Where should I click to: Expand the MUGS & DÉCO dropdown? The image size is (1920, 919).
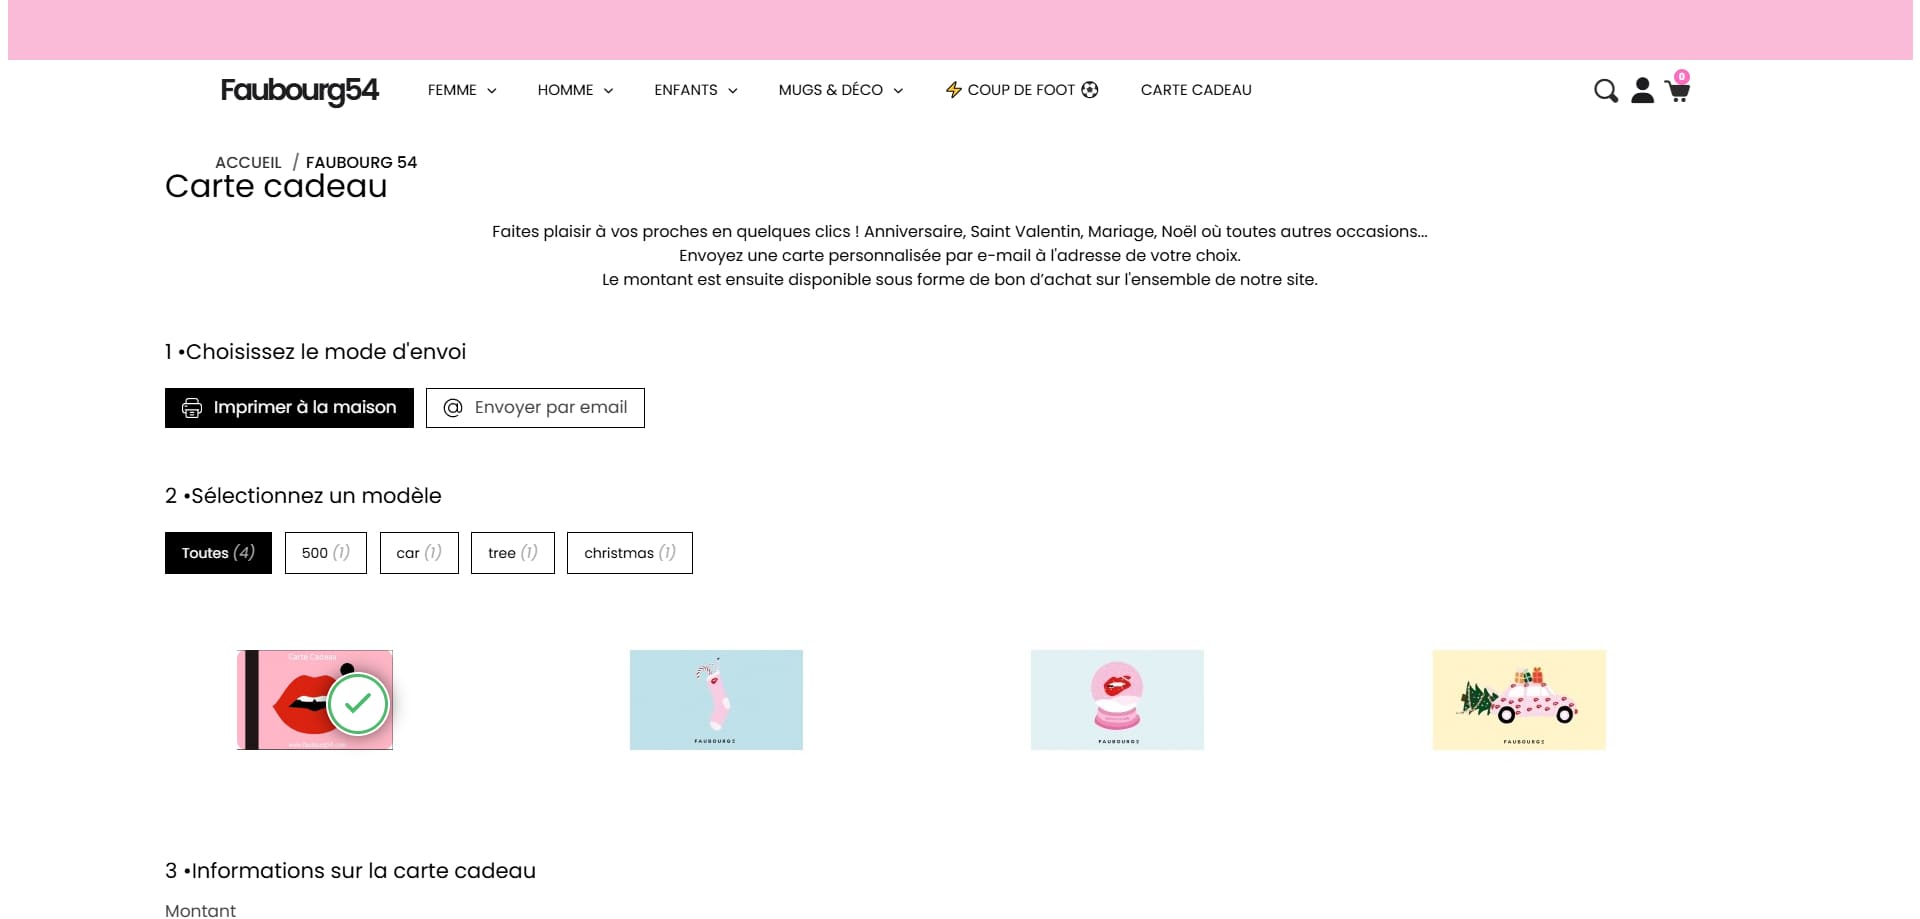tap(841, 90)
